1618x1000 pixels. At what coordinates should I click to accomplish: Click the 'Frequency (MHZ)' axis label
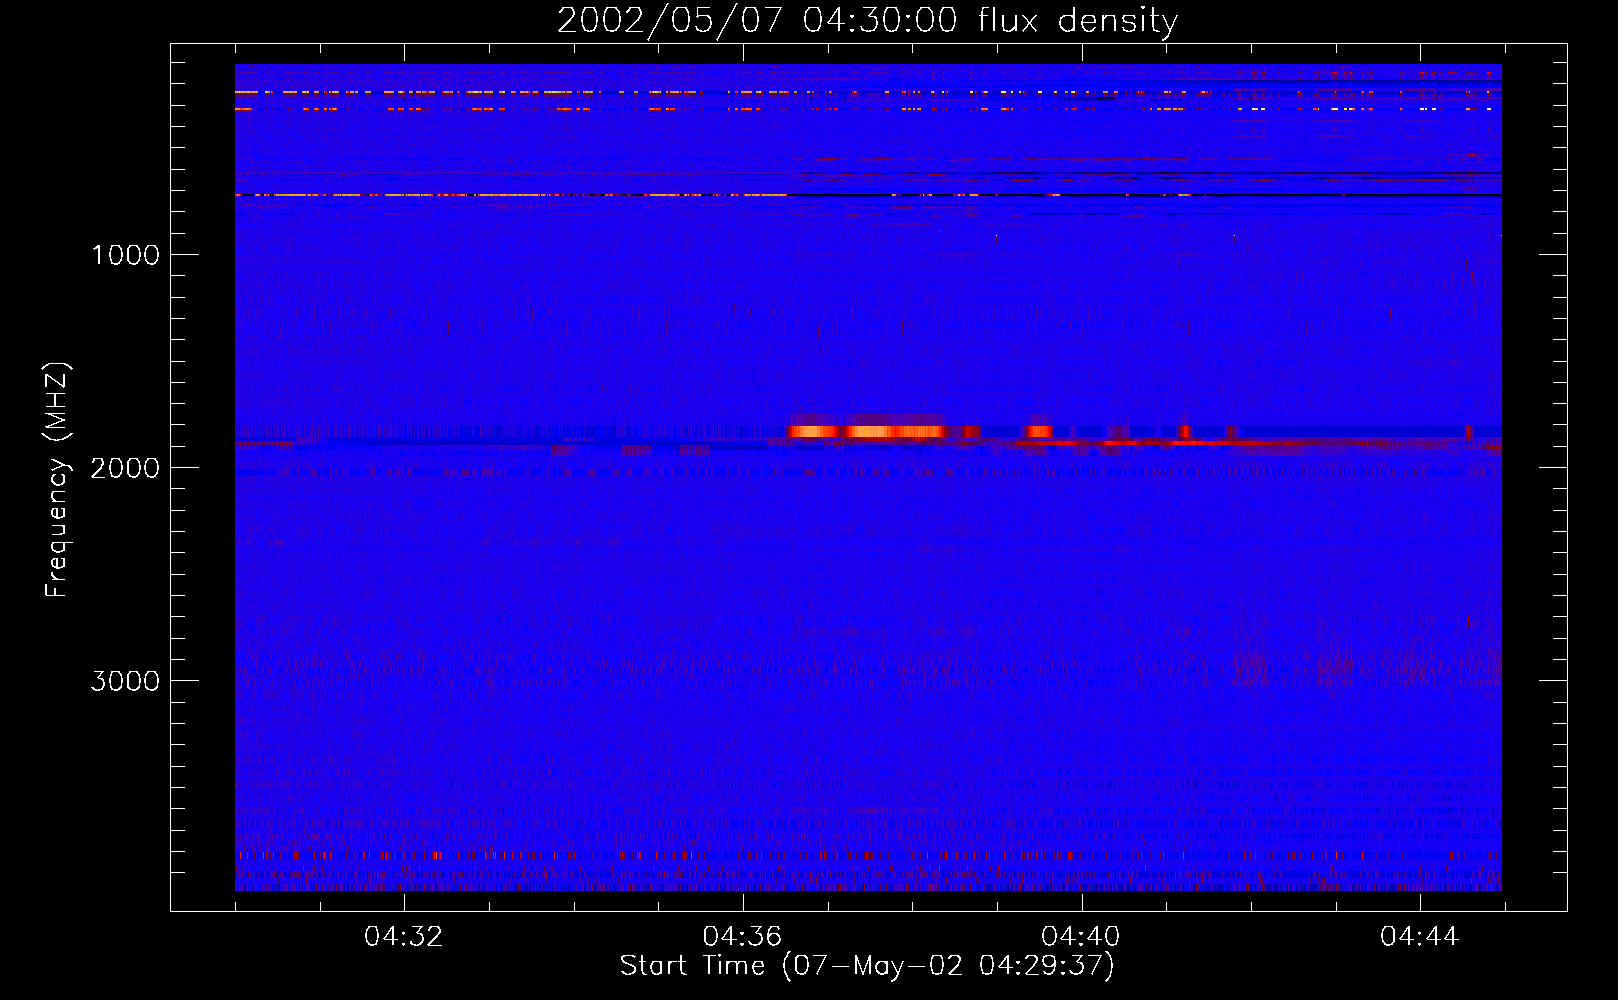coord(57,480)
